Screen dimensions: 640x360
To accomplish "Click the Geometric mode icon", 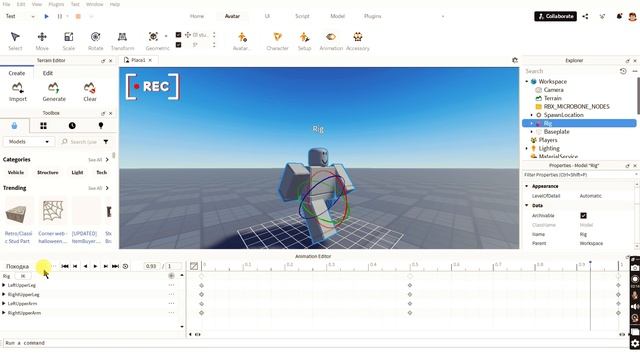I will pos(153,37).
